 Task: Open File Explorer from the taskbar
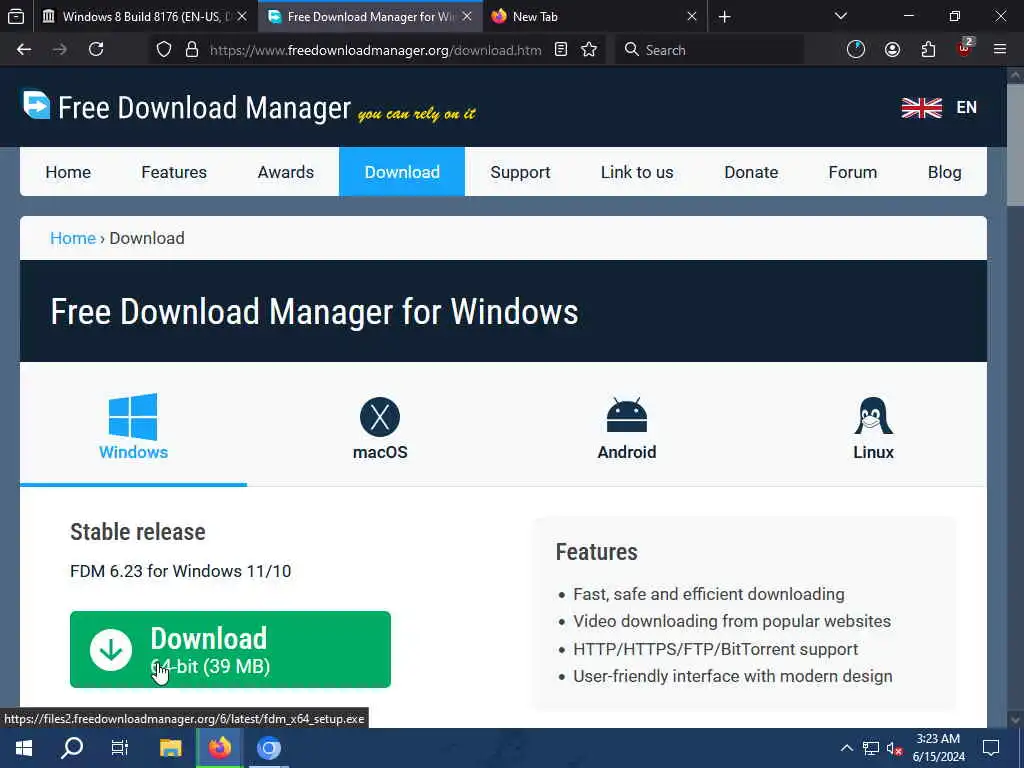click(x=170, y=748)
